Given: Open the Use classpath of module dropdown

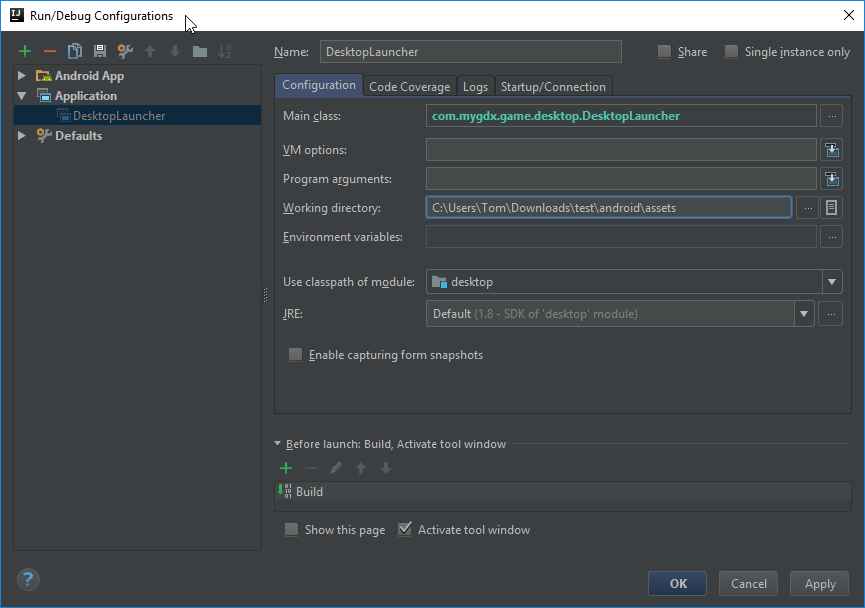Looking at the screenshot, I should (832, 282).
